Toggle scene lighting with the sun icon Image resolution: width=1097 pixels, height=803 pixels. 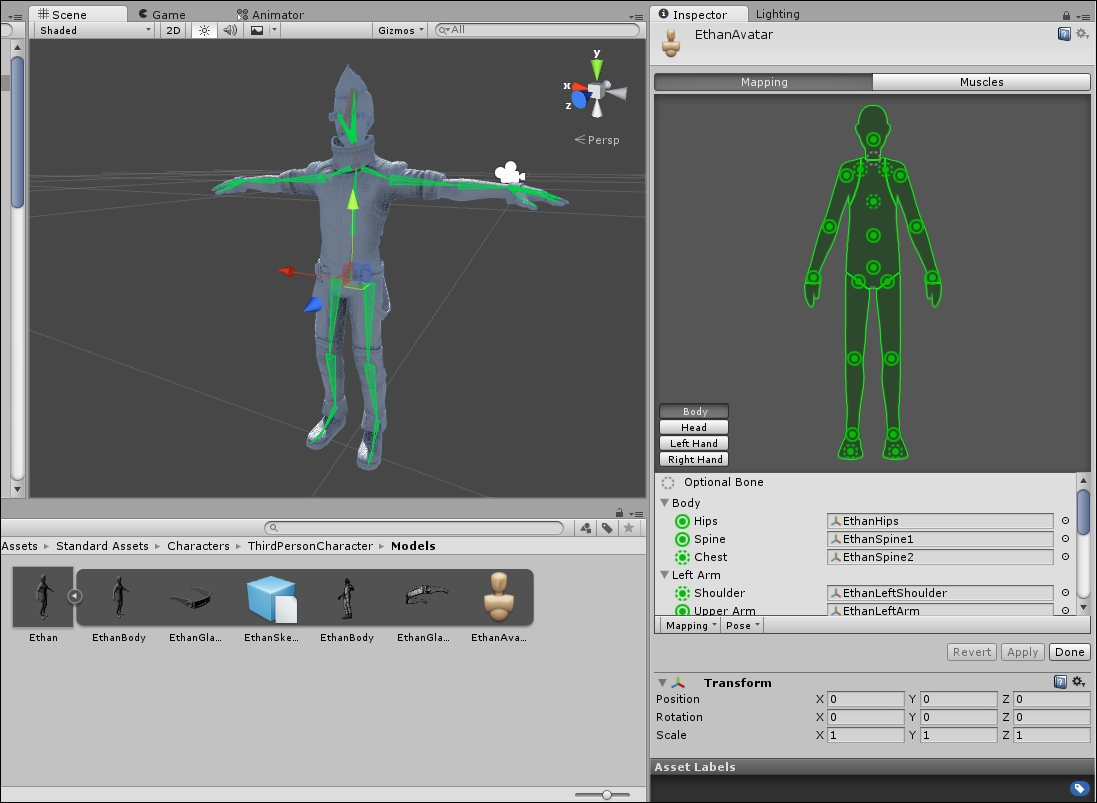(203, 30)
